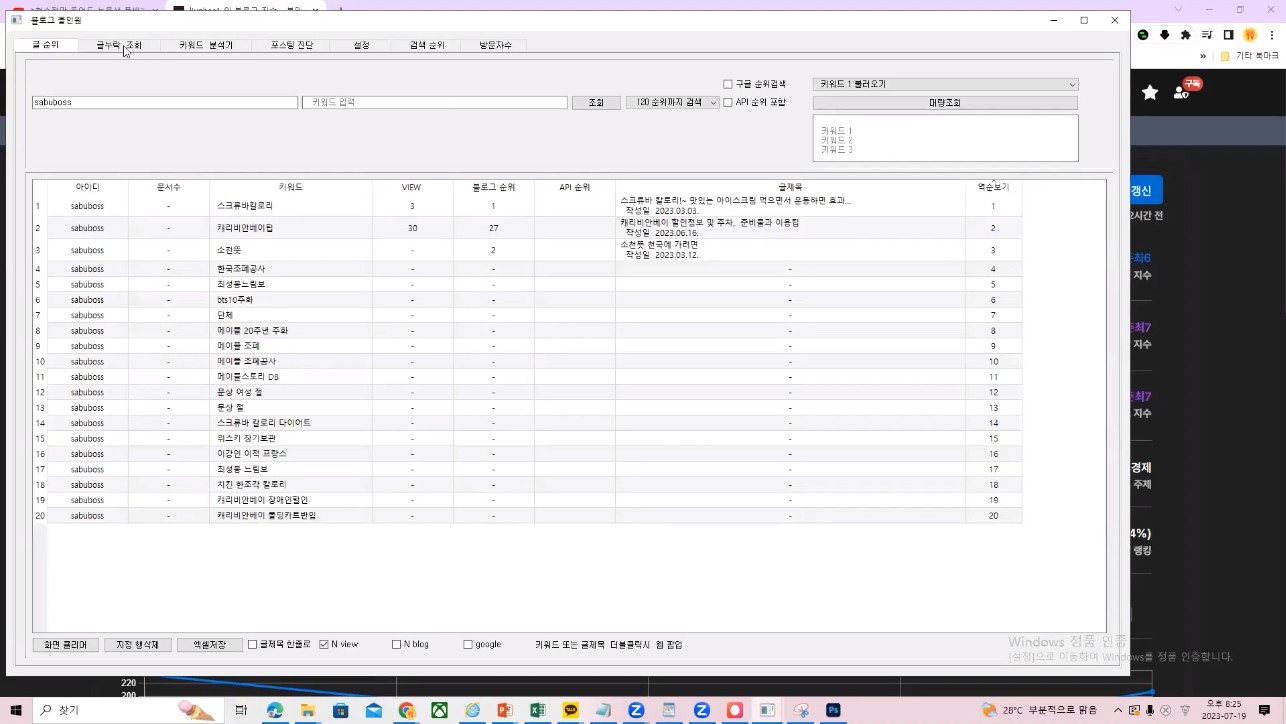Image resolution: width=1286 pixels, height=724 pixels.
Task: Check the google checkbox
Action: (x=468, y=645)
